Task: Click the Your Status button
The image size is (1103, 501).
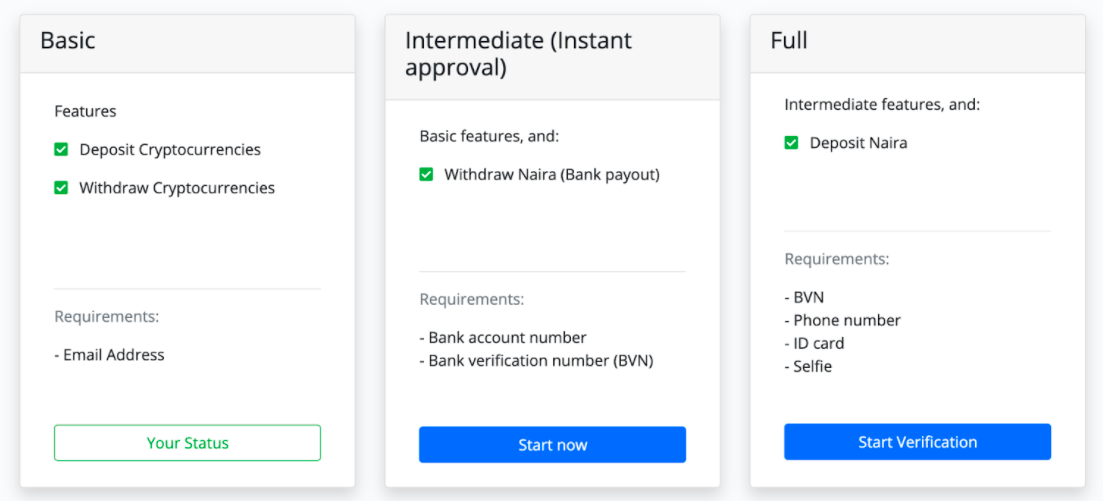Action: 187,443
